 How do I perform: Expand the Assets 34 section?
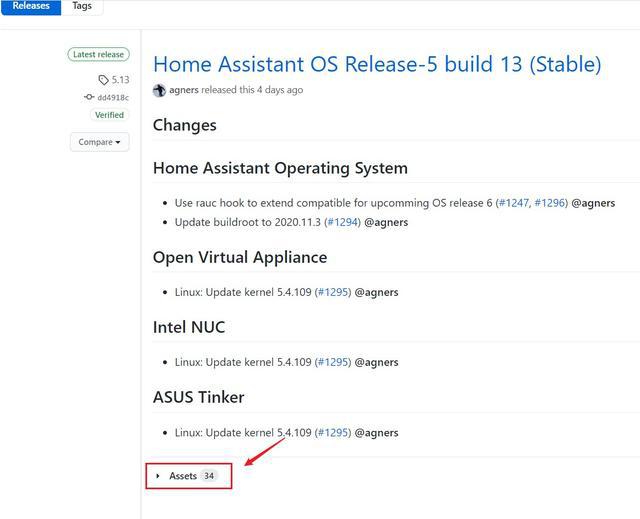[x=189, y=476]
